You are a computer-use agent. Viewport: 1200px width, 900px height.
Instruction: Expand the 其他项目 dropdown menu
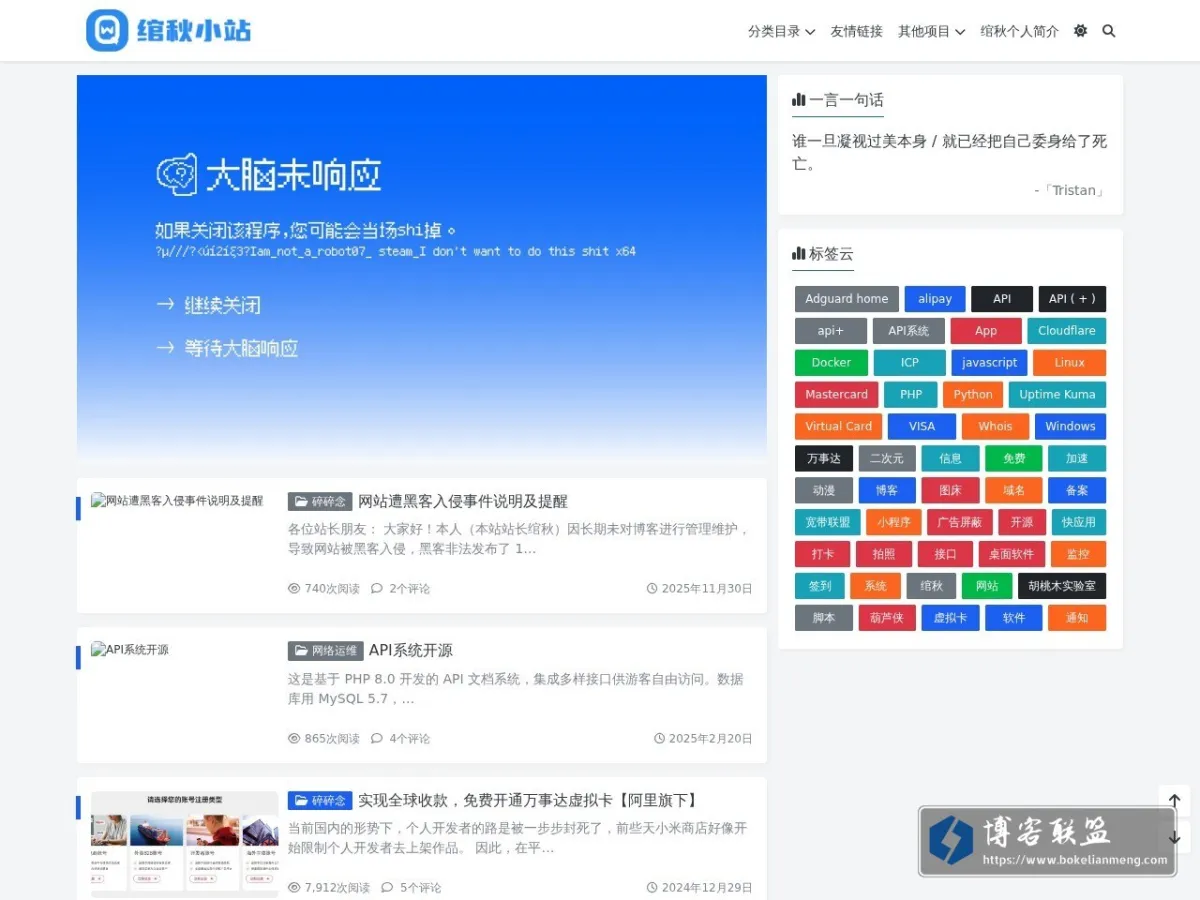(x=932, y=31)
